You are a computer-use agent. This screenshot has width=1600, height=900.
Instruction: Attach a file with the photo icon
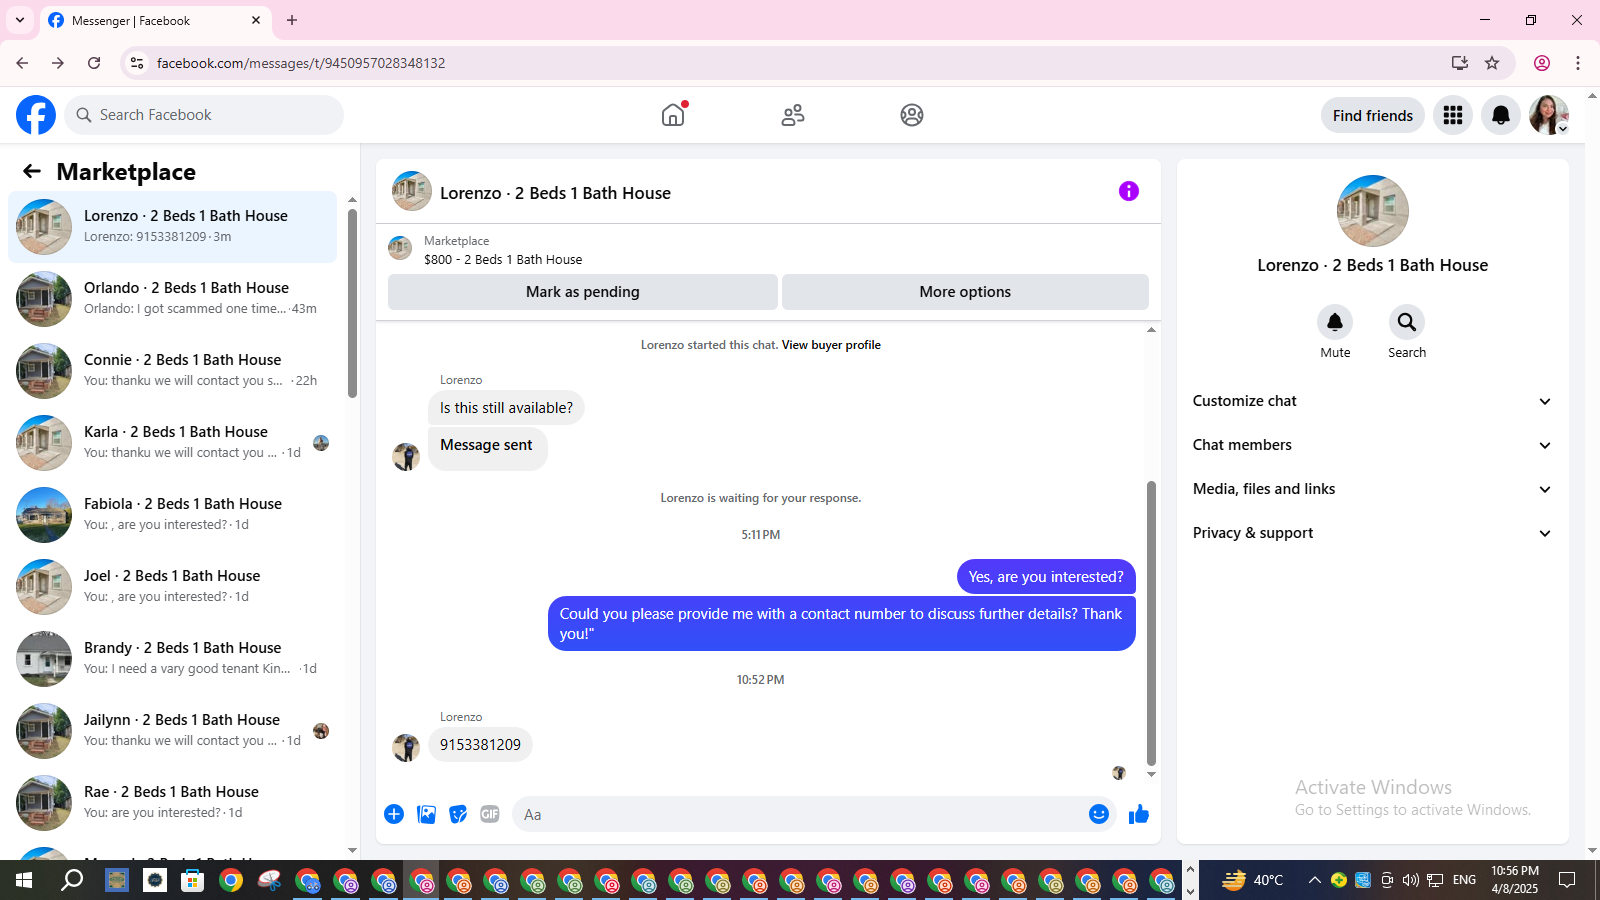point(426,814)
